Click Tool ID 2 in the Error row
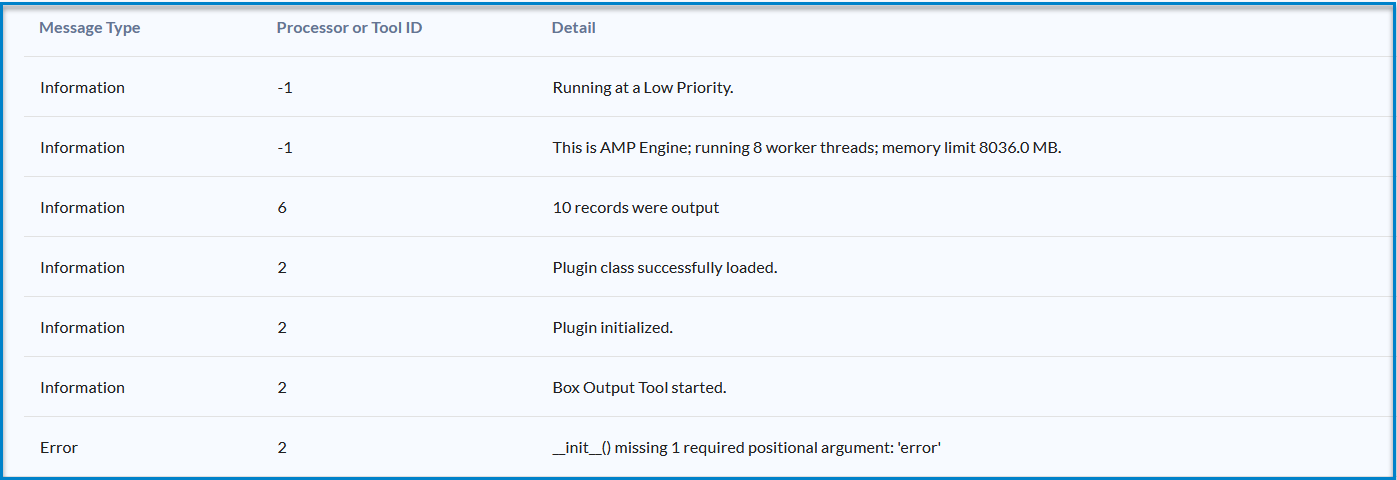The height and width of the screenshot is (480, 1397). point(282,448)
